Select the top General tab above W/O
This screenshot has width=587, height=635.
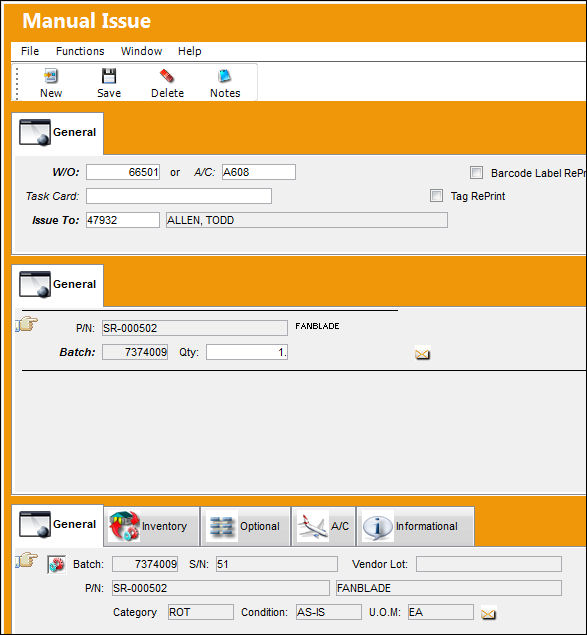point(58,133)
